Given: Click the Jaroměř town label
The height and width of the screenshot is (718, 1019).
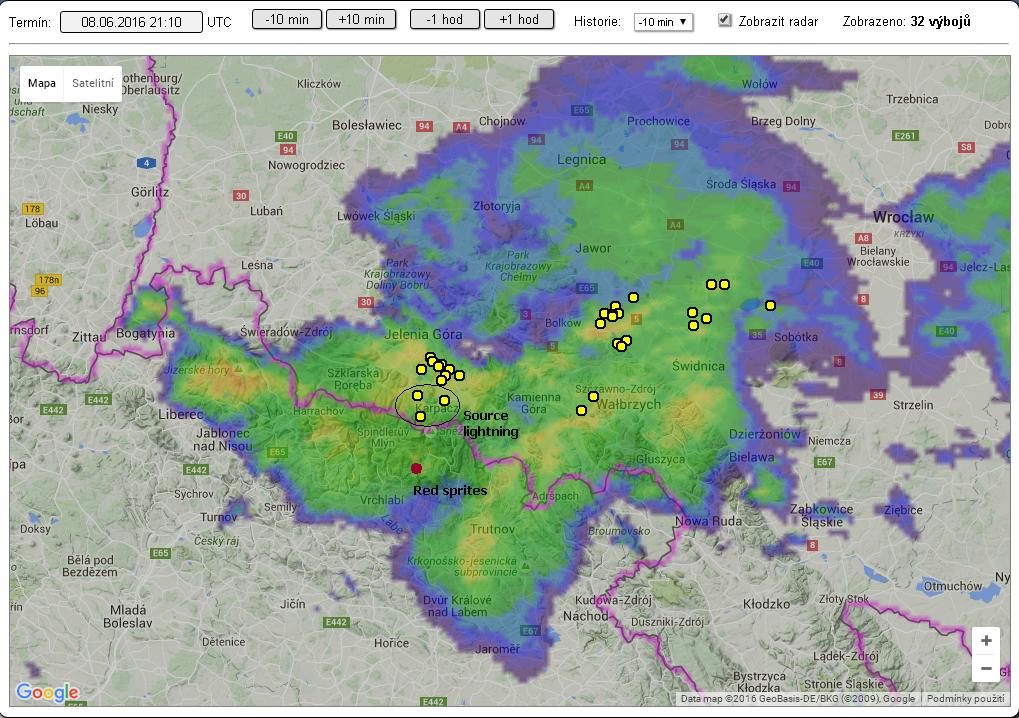Looking at the screenshot, I should coord(497,648).
